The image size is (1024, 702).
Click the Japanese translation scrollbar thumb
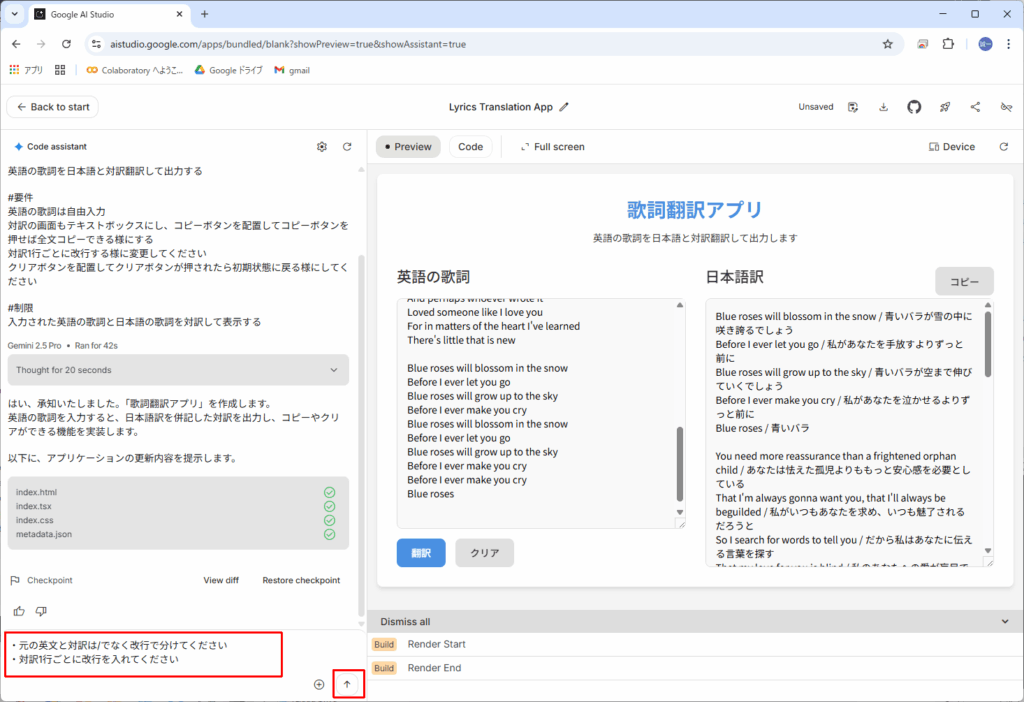(x=988, y=344)
